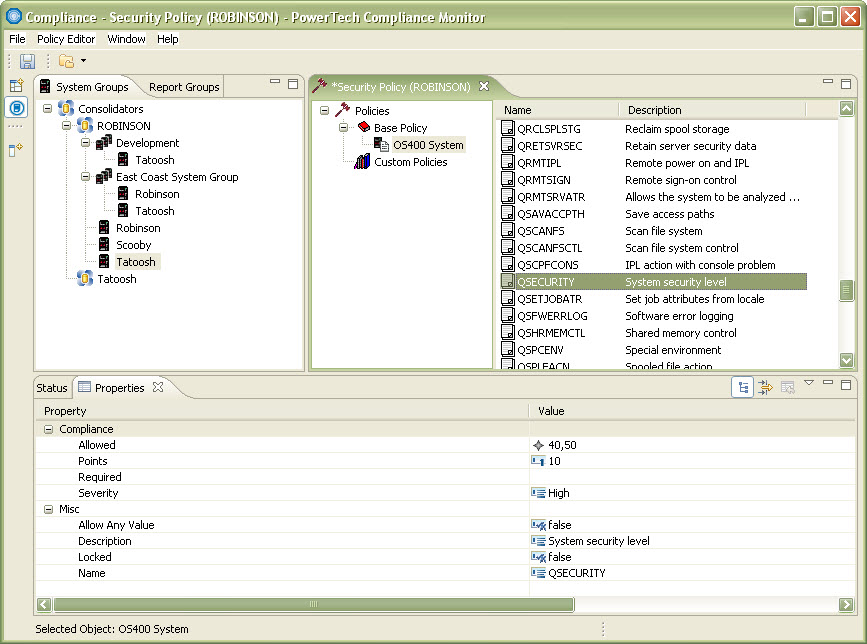Click the Consolidators tree icon
This screenshot has height=644, width=867.
click(66, 108)
